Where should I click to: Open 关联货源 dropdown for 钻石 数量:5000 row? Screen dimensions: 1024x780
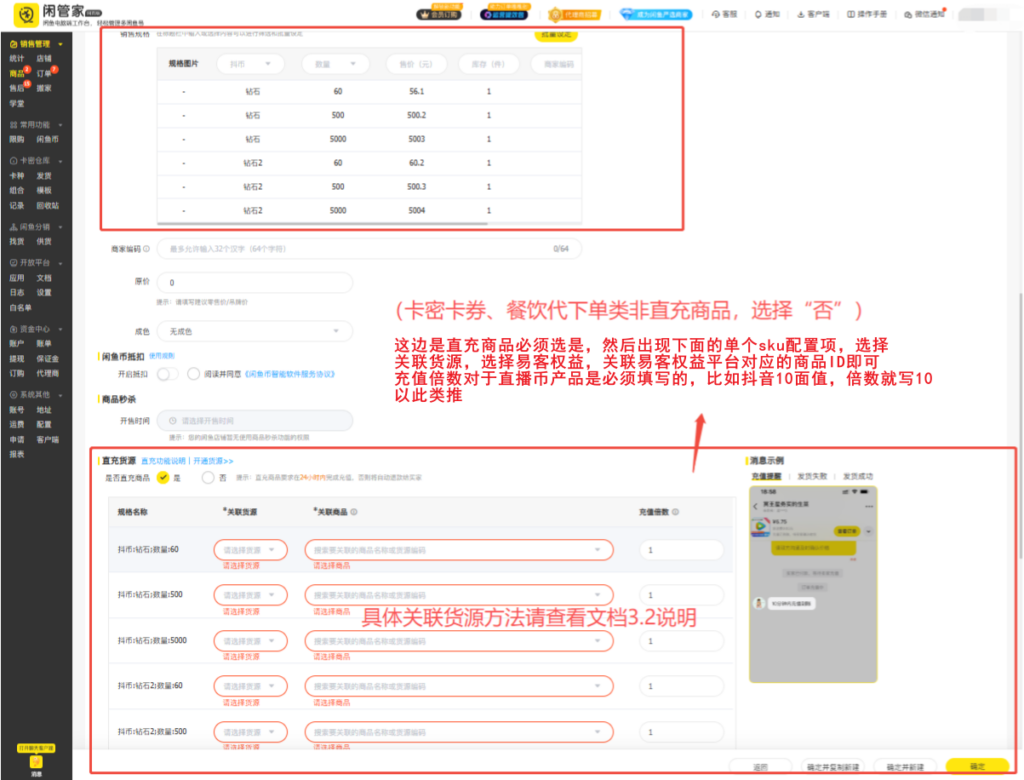251,641
